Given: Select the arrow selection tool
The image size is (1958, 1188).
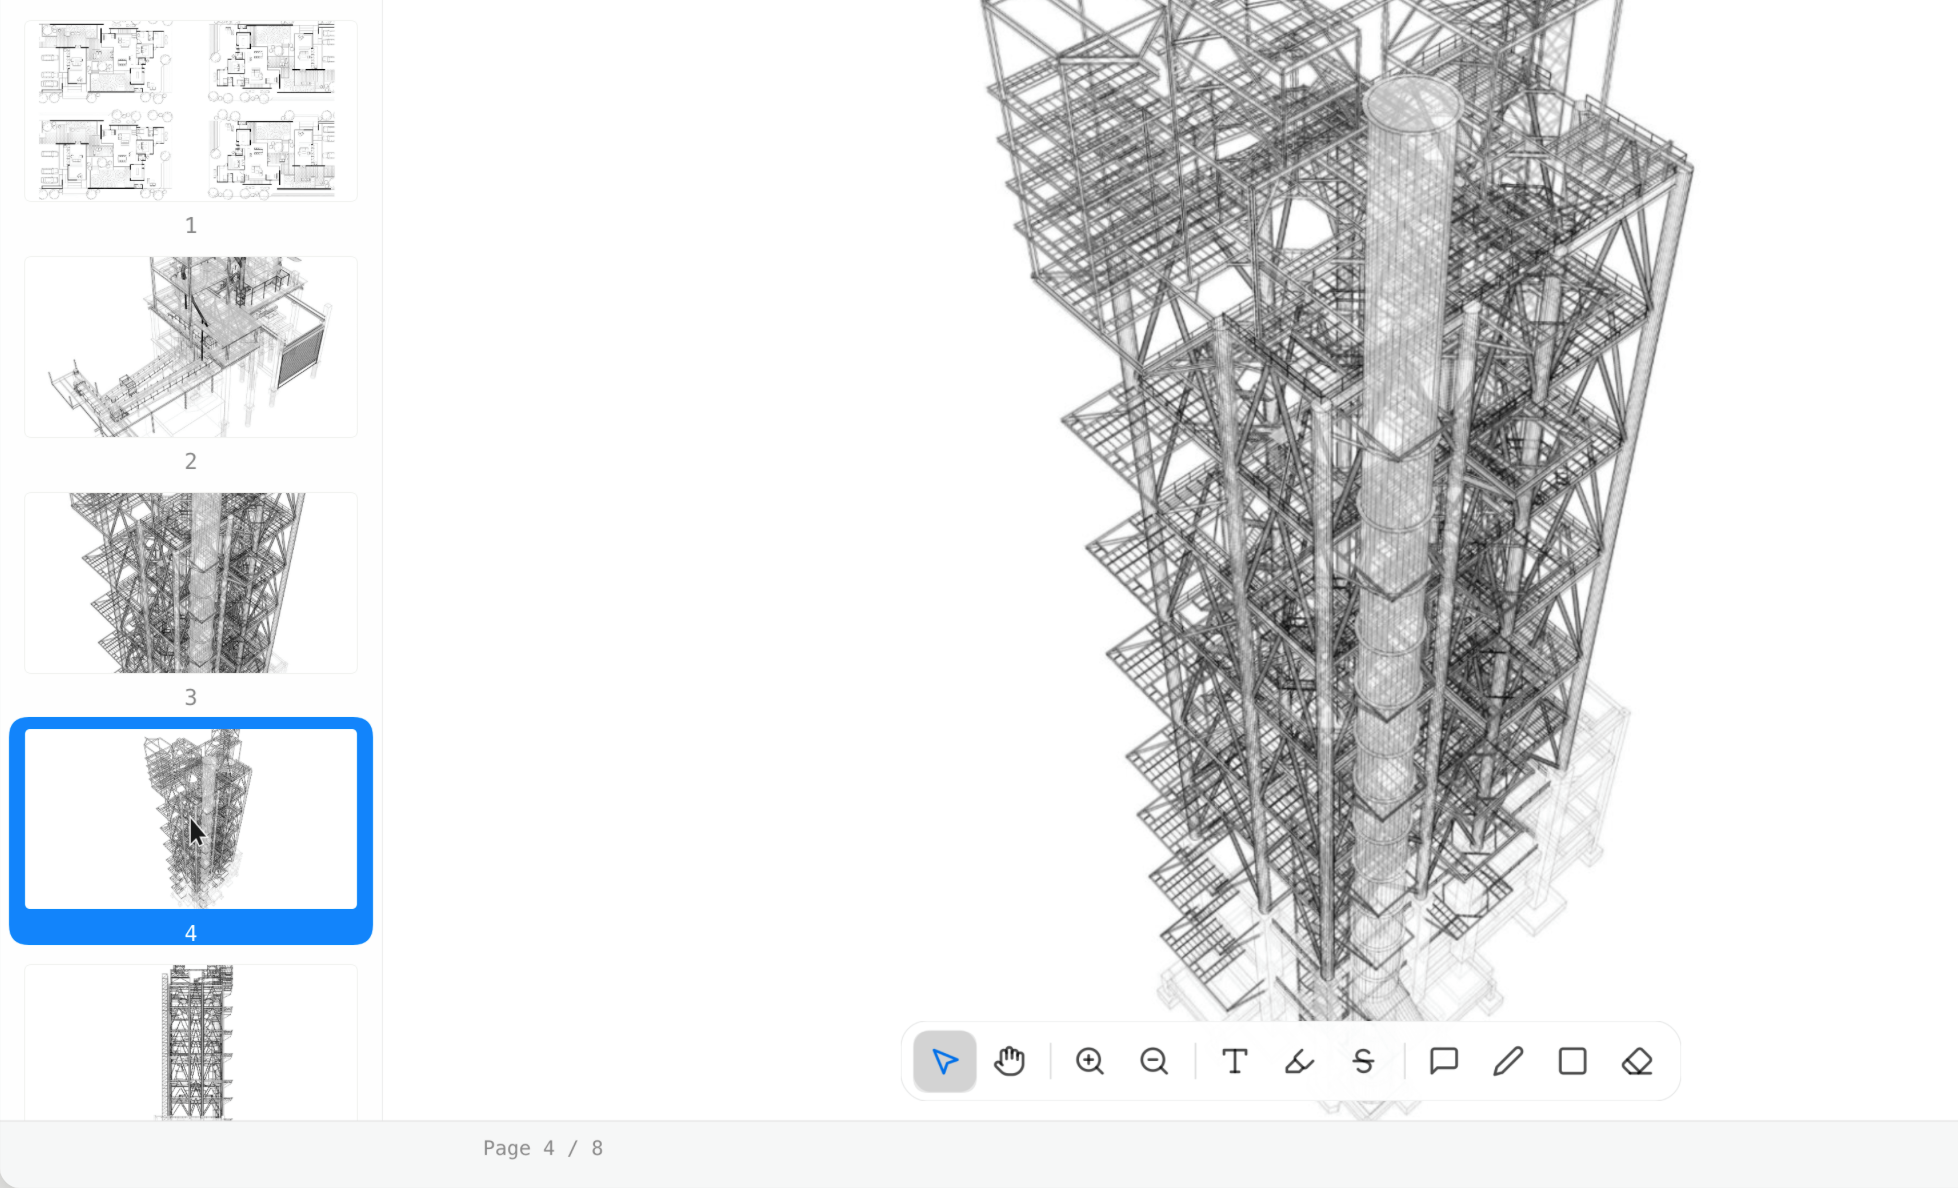Looking at the screenshot, I should click(x=944, y=1061).
